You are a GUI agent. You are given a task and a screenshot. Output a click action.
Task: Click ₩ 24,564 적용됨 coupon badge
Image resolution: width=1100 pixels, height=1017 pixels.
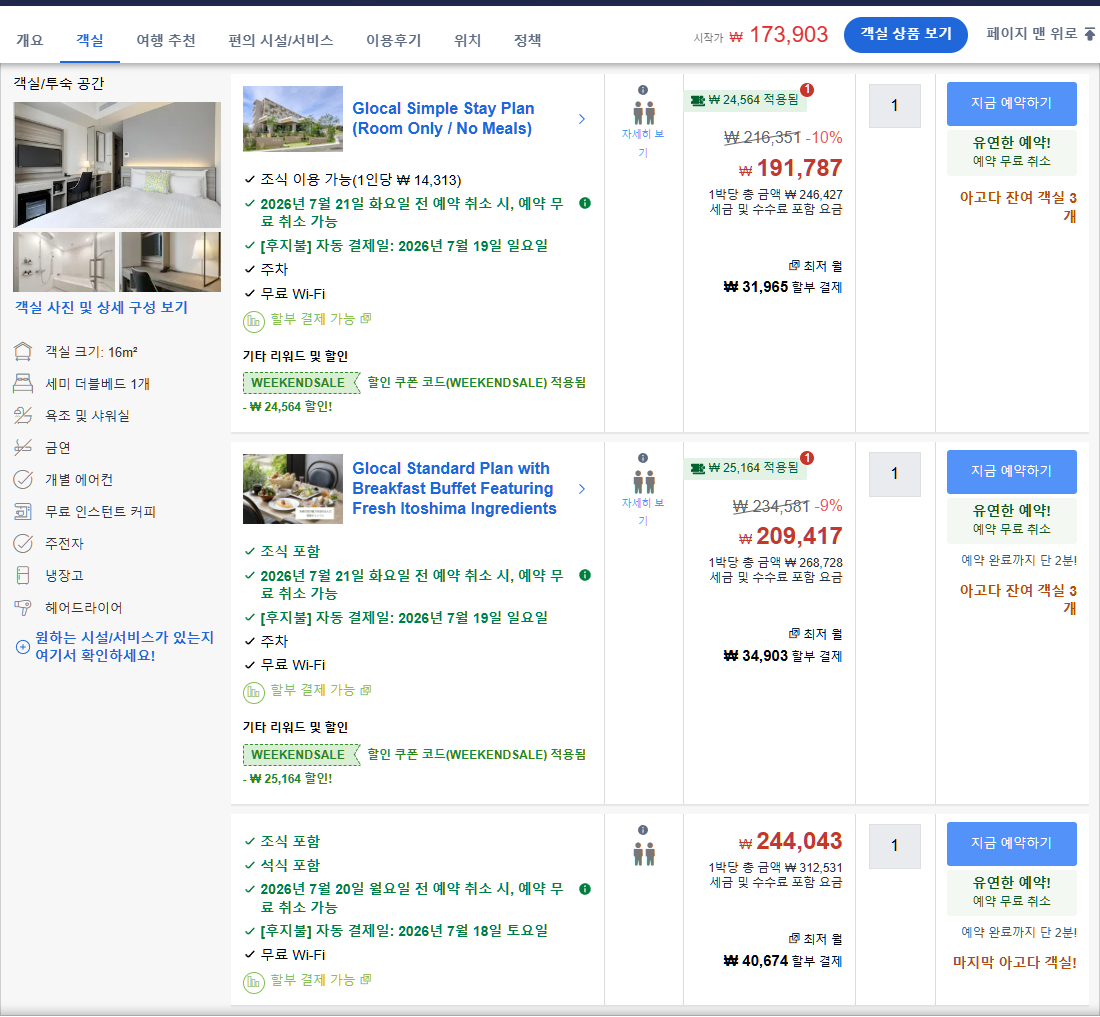[x=744, y=100]
